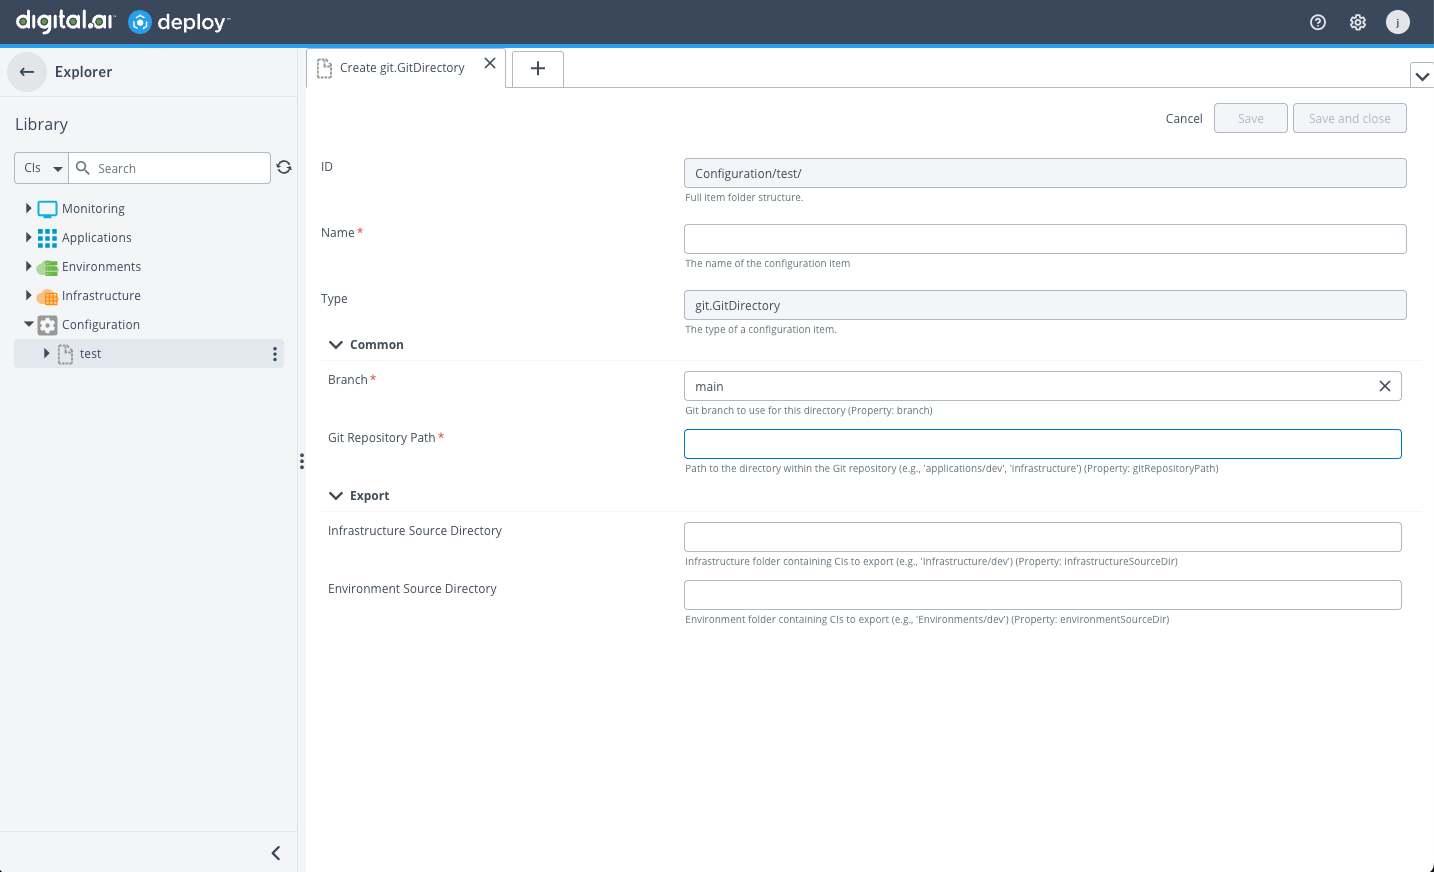Viewport: 1434px width, 872px height.
Task: Click the Applications grid icon
Action: tap(47, 237)
